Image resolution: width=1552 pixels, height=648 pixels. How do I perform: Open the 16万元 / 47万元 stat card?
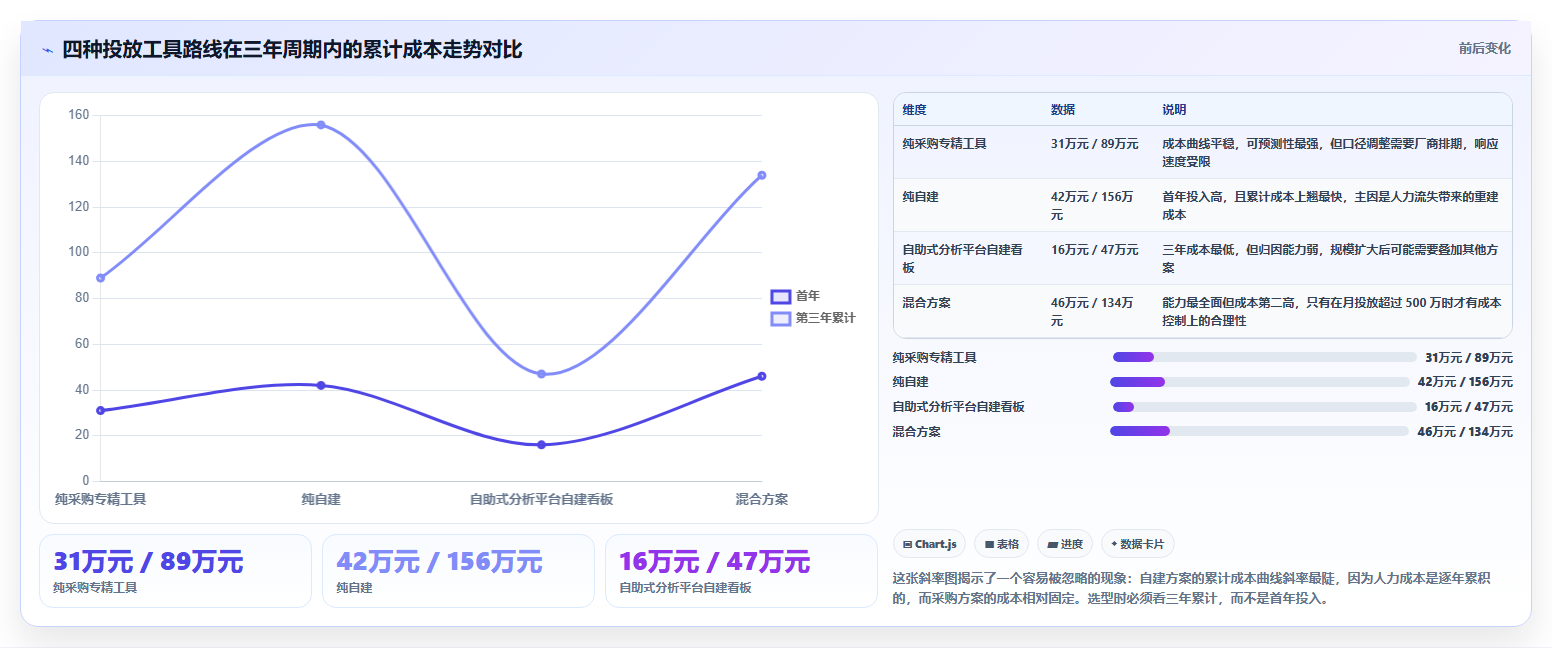[x=741, y=570]
